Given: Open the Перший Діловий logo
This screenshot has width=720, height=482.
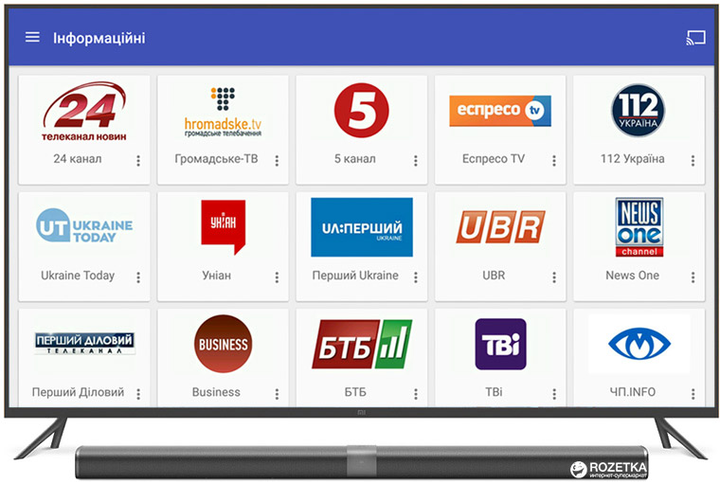Looking at the screenshot, I should pyautogui.click(x=84, y=343).
